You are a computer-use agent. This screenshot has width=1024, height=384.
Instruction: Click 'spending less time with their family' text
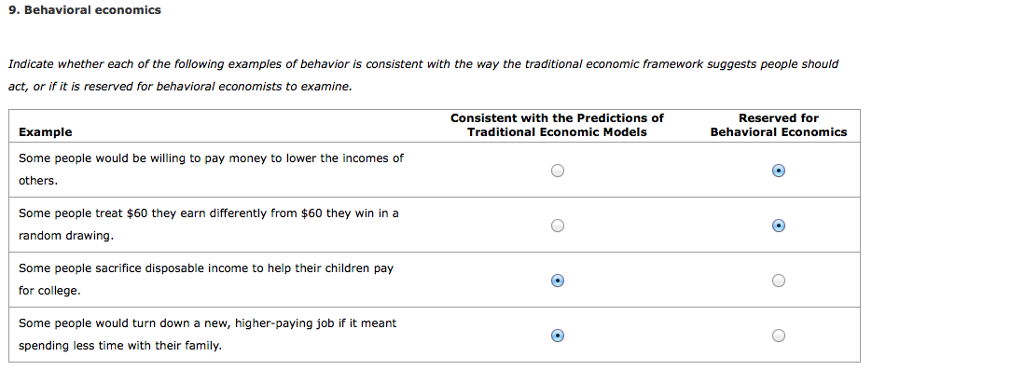[x=120, y=345]
